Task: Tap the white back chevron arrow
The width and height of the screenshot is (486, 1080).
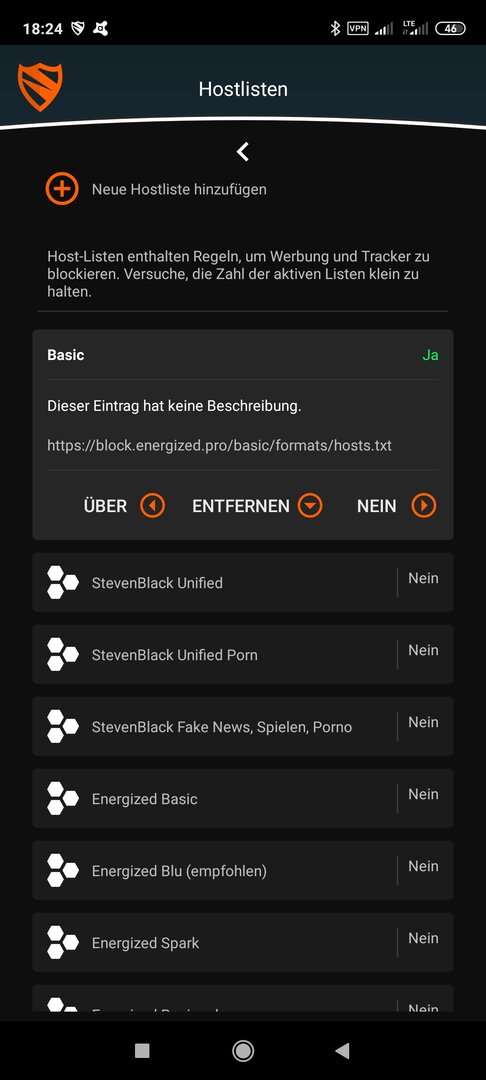Action: pos(242,152)
